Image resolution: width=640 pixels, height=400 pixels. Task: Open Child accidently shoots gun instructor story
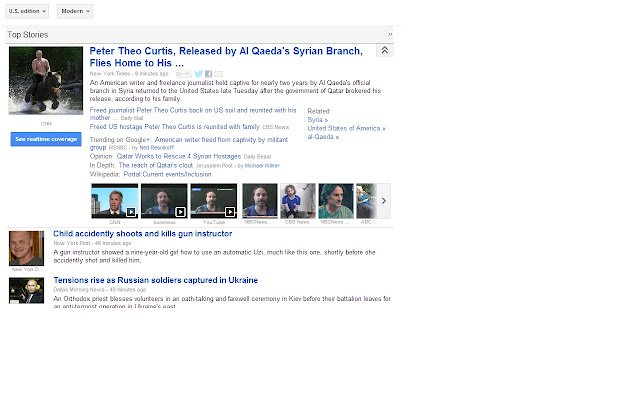[x=142, y=234]
